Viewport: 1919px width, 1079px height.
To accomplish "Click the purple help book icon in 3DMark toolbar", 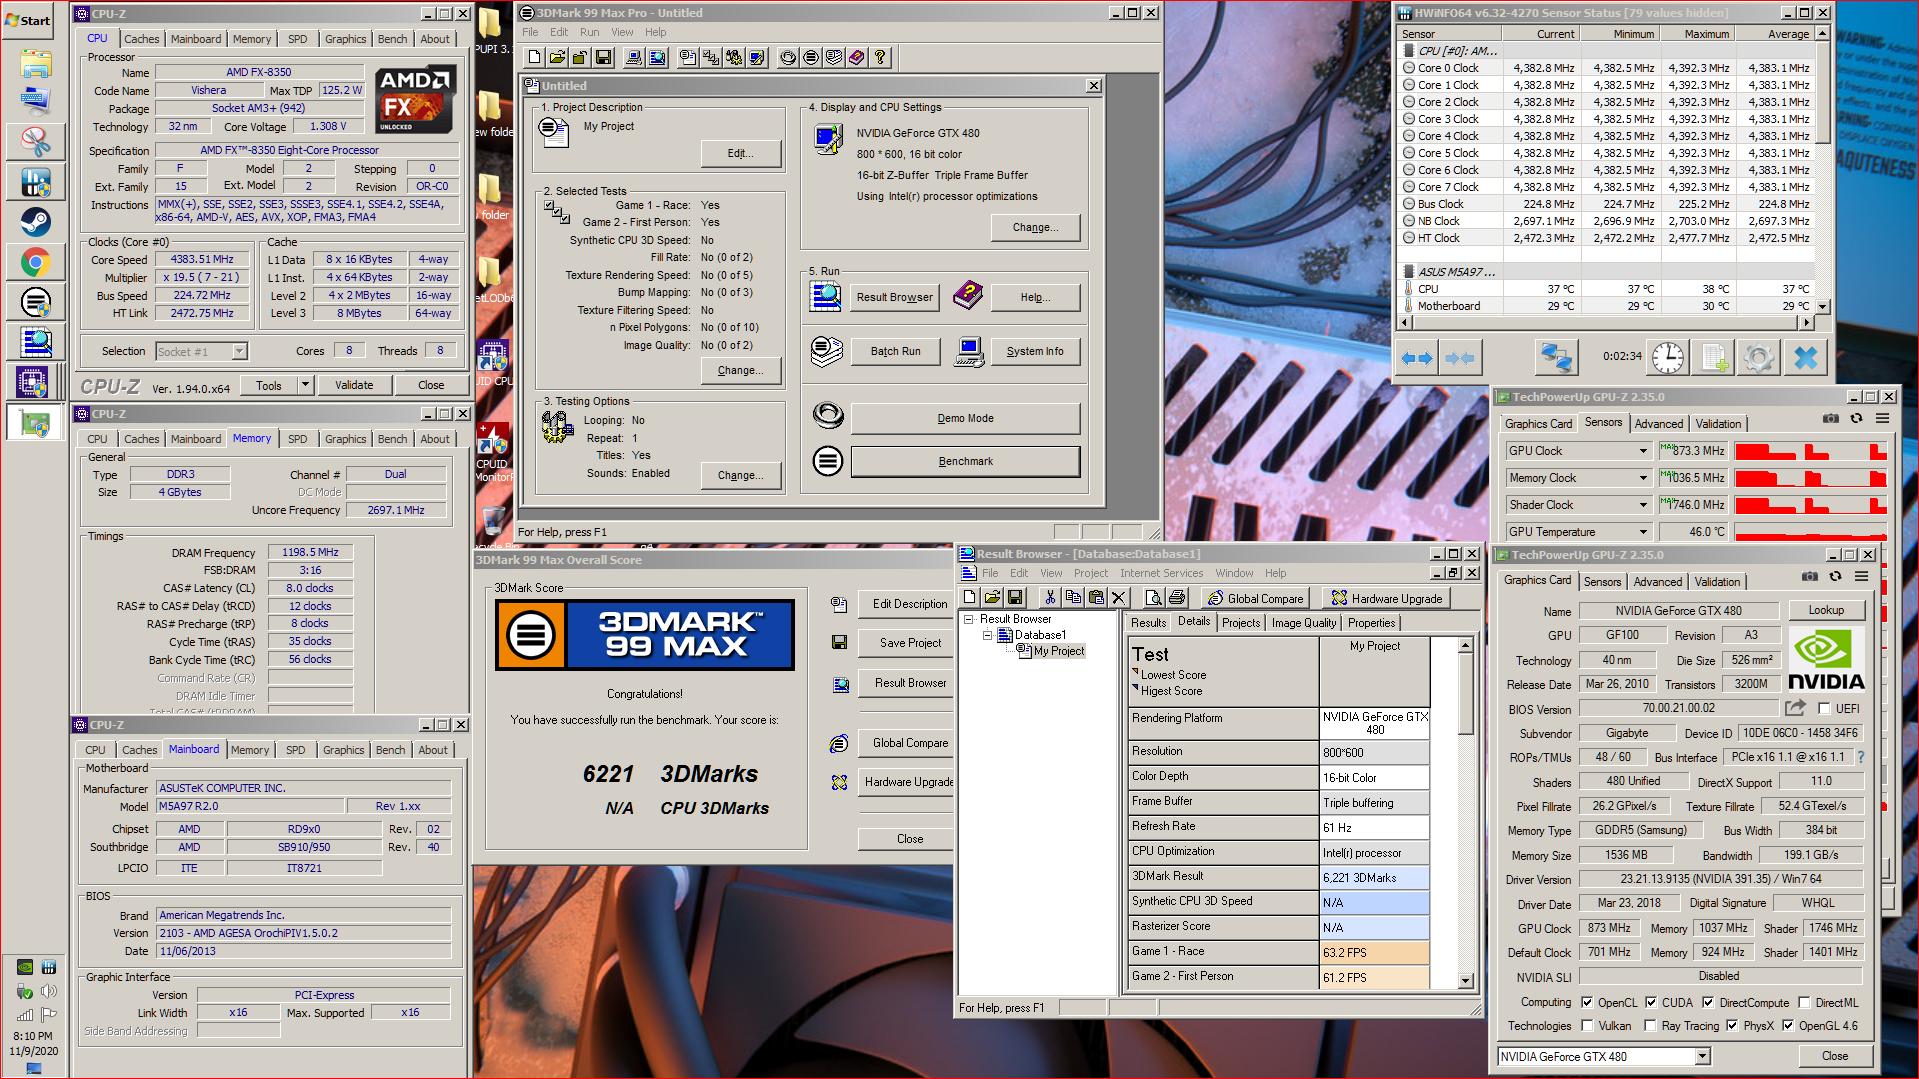I will (857, 58).
